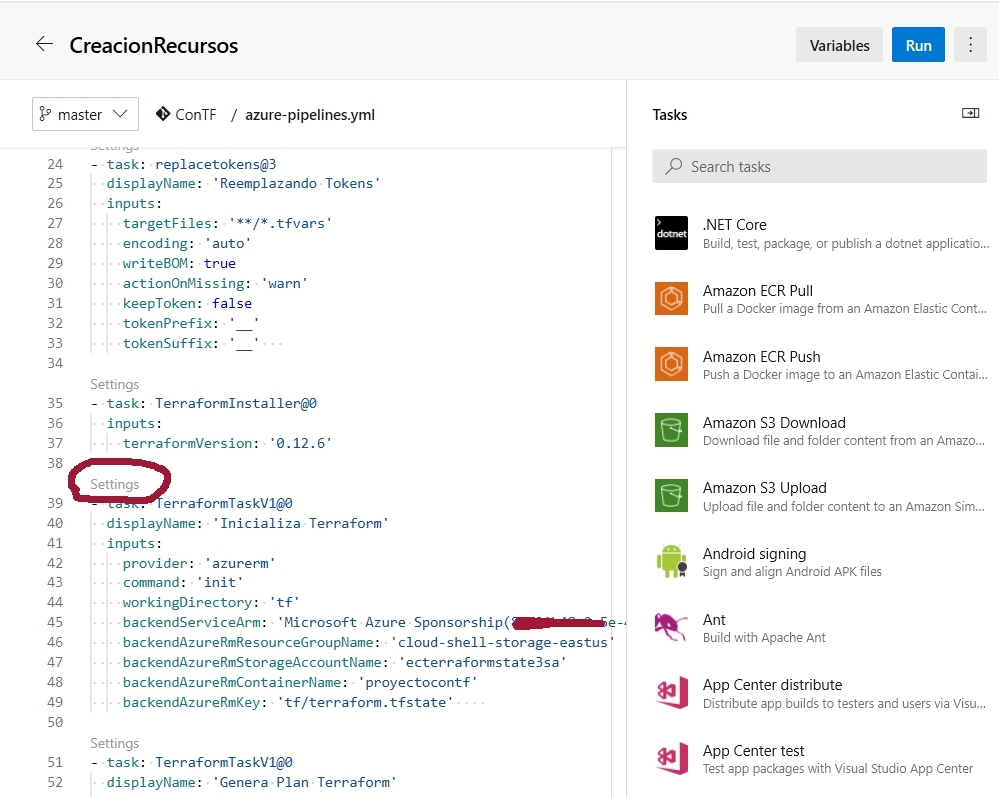999x797 pixels.
Task: Click the command 'init' line
Action: 183,582
